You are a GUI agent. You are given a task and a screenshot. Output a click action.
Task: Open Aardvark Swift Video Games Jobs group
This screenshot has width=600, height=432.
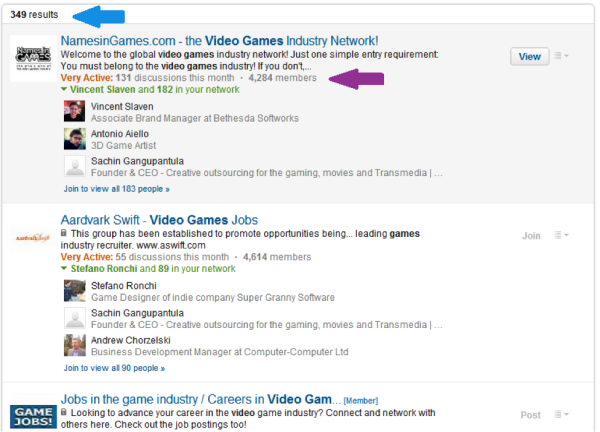[159, 220]
